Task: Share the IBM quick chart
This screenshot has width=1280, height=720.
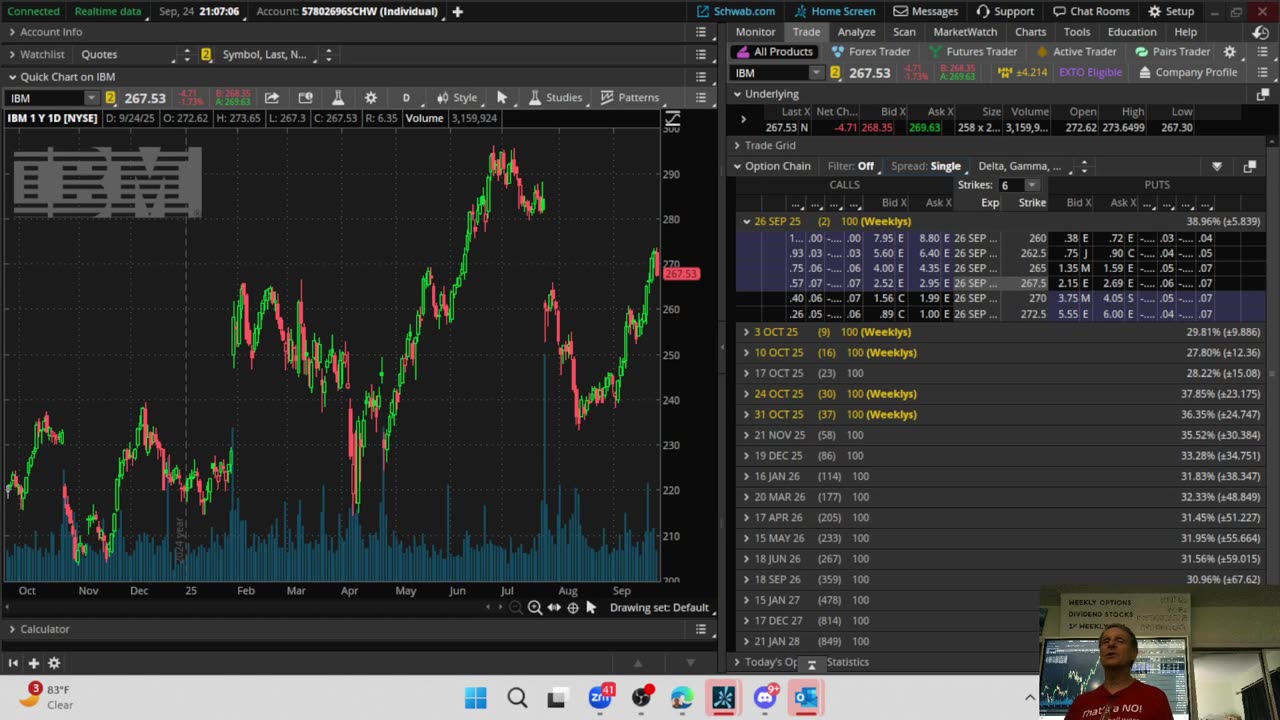Action: coord(271,98)
